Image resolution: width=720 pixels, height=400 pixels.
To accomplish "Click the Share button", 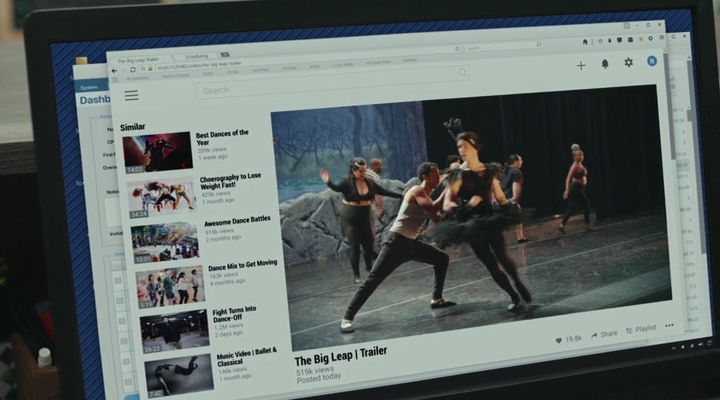I will pyautogui.click(x=604, y=334).
